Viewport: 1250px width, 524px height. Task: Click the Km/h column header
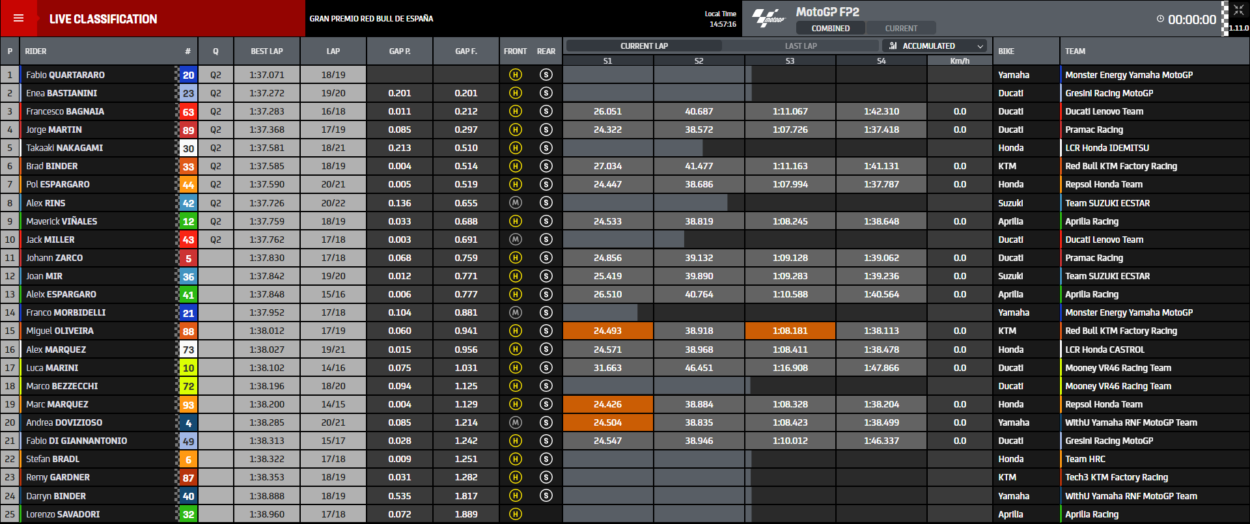pos(959,61)
